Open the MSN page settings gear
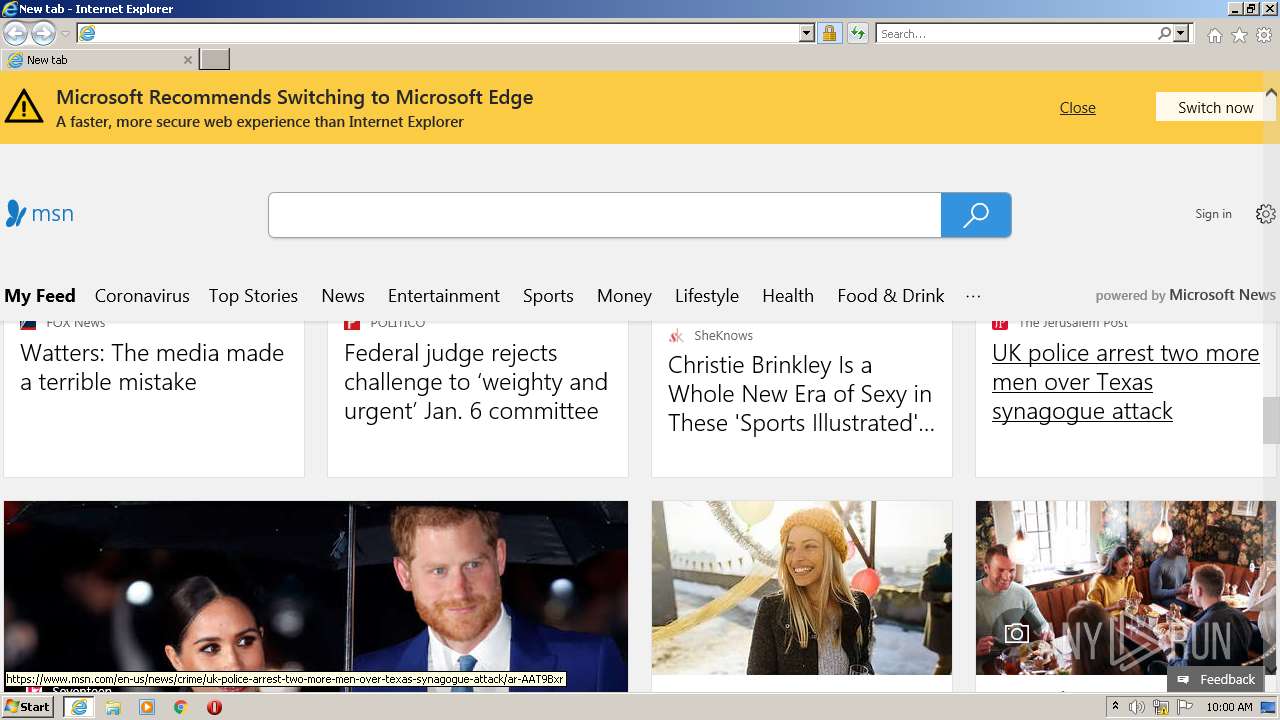The image size is (1280, 720). click(1266, 214)
